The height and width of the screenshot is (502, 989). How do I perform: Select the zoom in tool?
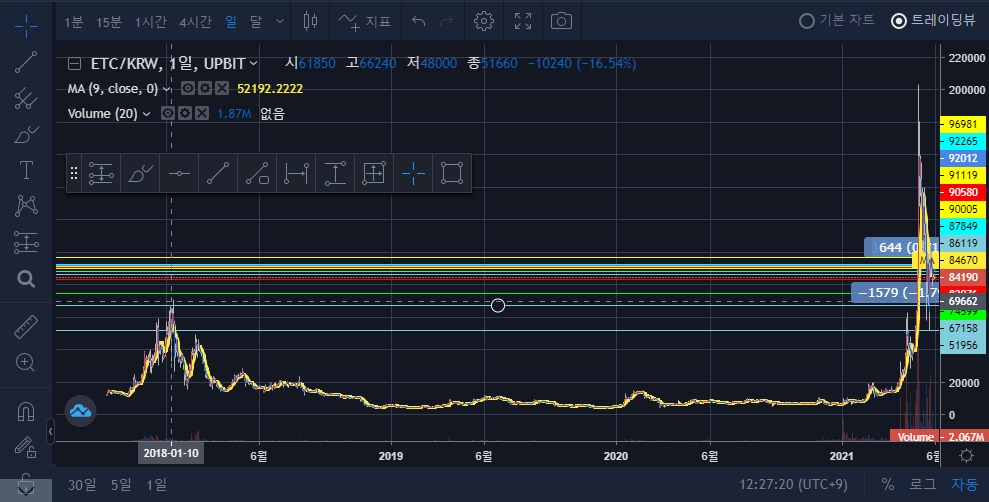pos(26,363)
